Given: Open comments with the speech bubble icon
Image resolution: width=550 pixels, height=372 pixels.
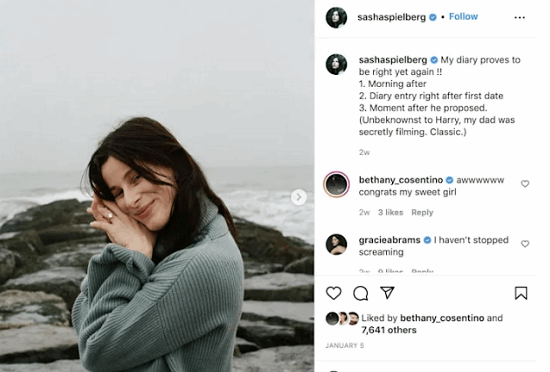Looking at the screenshot, I should 361,293.
